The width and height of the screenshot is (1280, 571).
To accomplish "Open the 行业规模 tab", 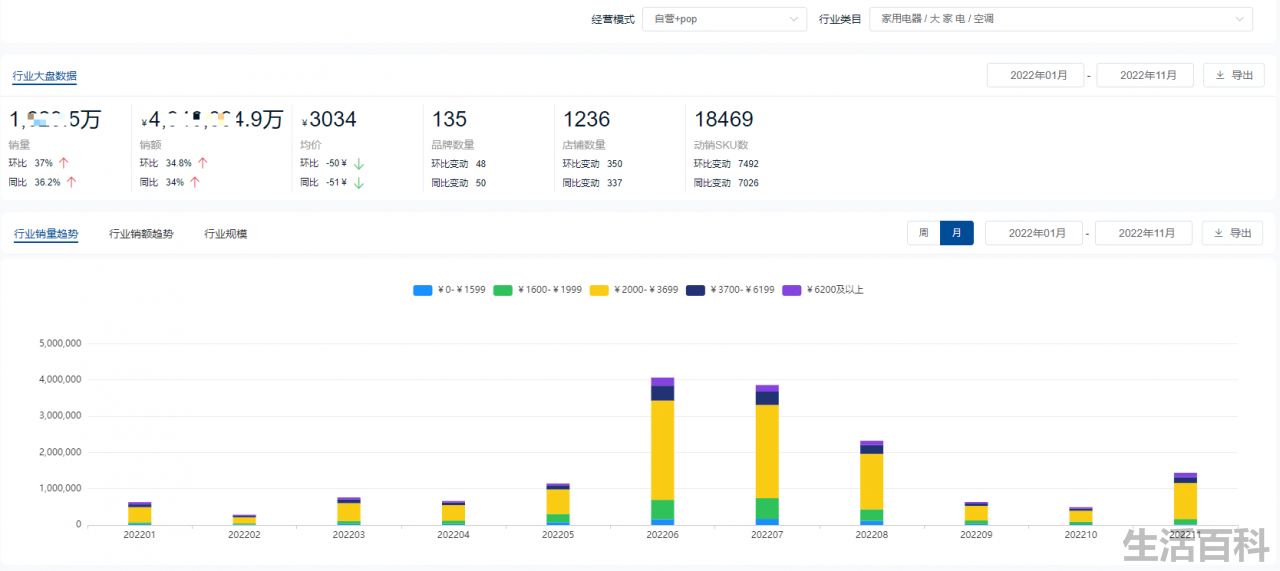I will pos(226,234).
